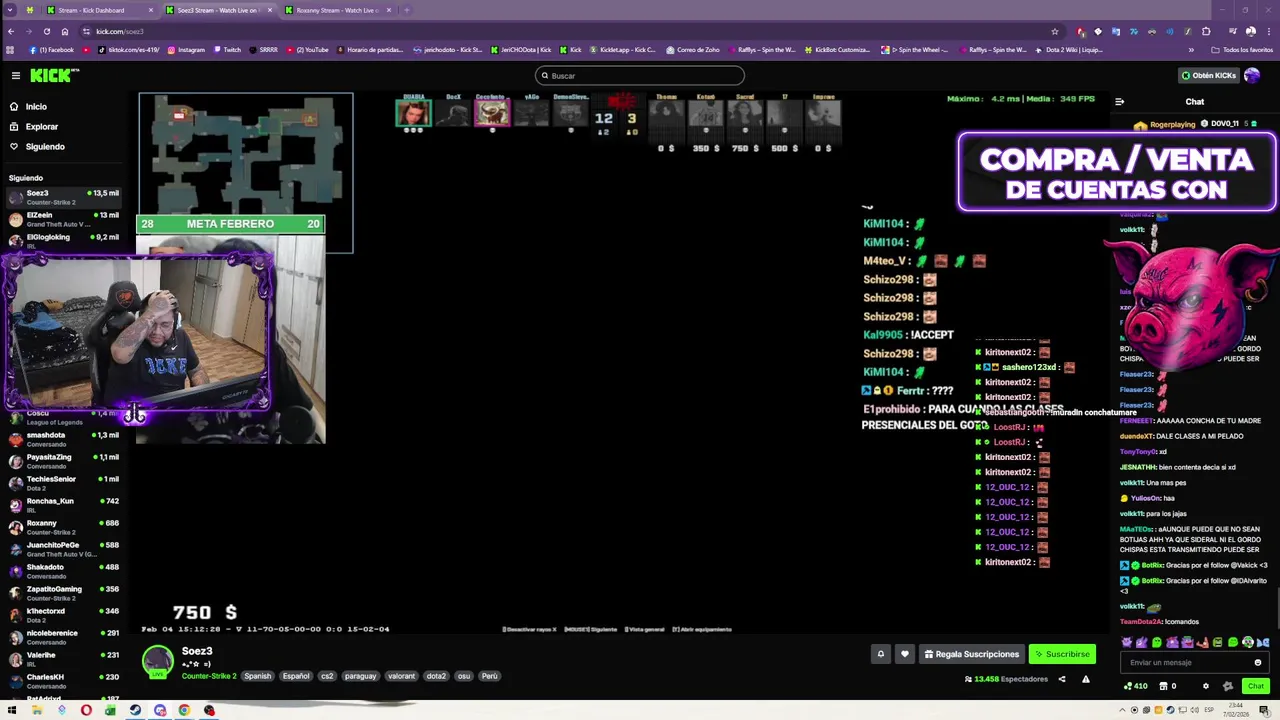Click the green Chat send button
This screenshot has height=720, width=1280.
pos(1256,686)
